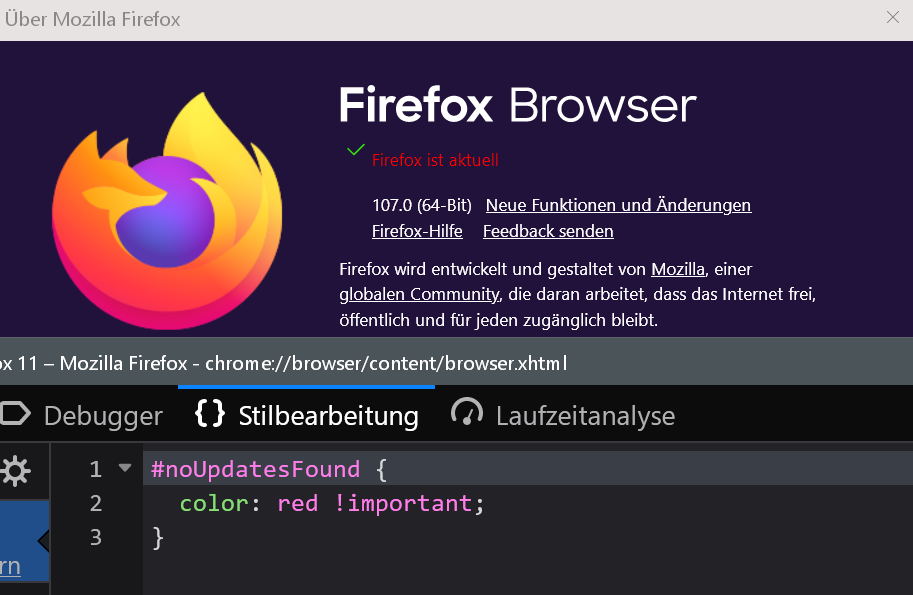Click line number 1 in gutter

tap(96, 469)
